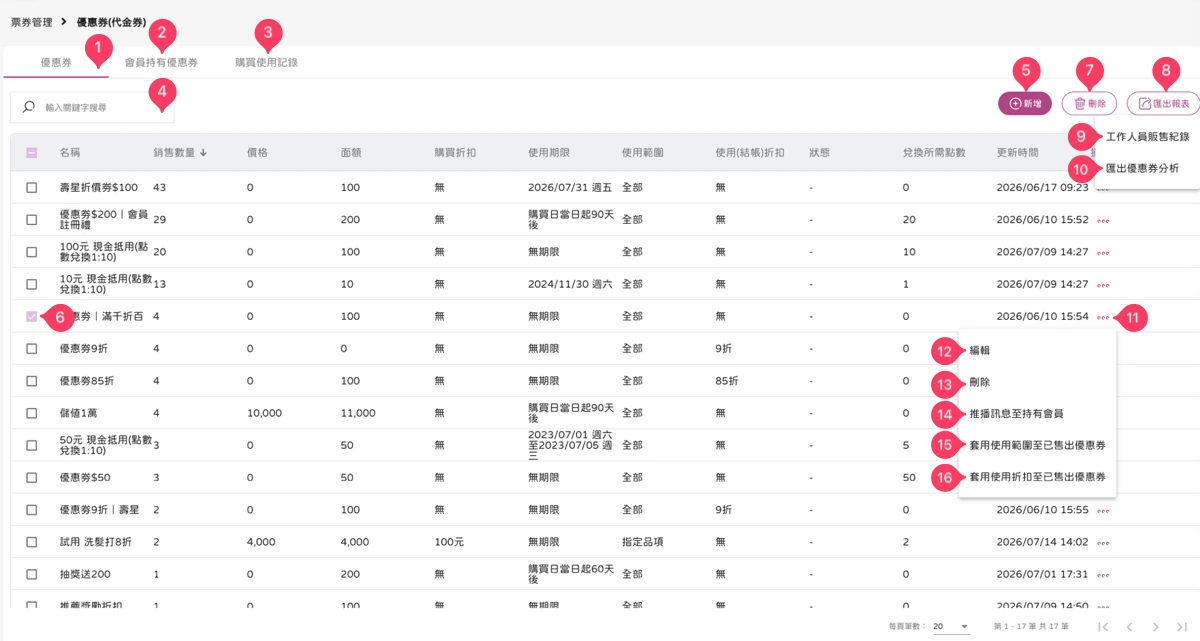Image resolution: width=1200 pixels, height=641 pixels.
Task: Go to the first page of results
Action: pos(1103,626)
